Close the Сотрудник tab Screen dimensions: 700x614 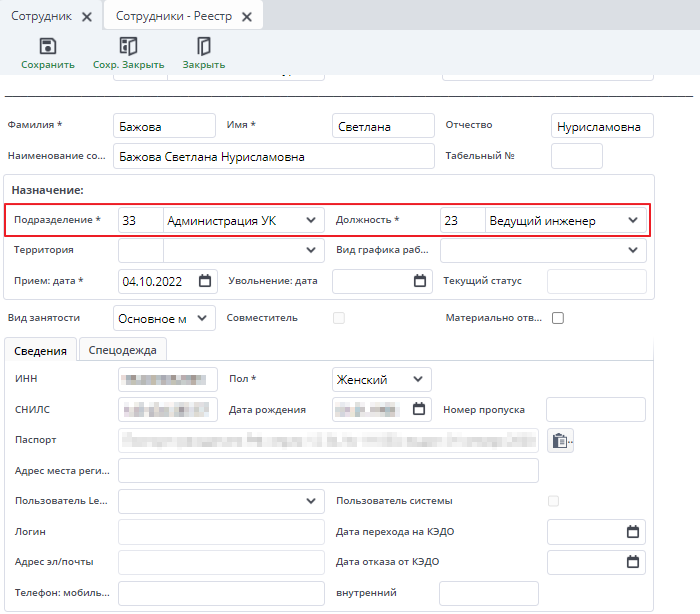click(87, 17)
